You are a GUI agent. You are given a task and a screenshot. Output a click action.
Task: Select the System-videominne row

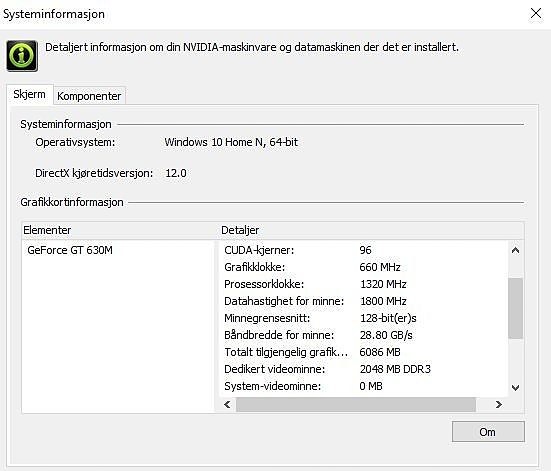[x=364, y=386]
